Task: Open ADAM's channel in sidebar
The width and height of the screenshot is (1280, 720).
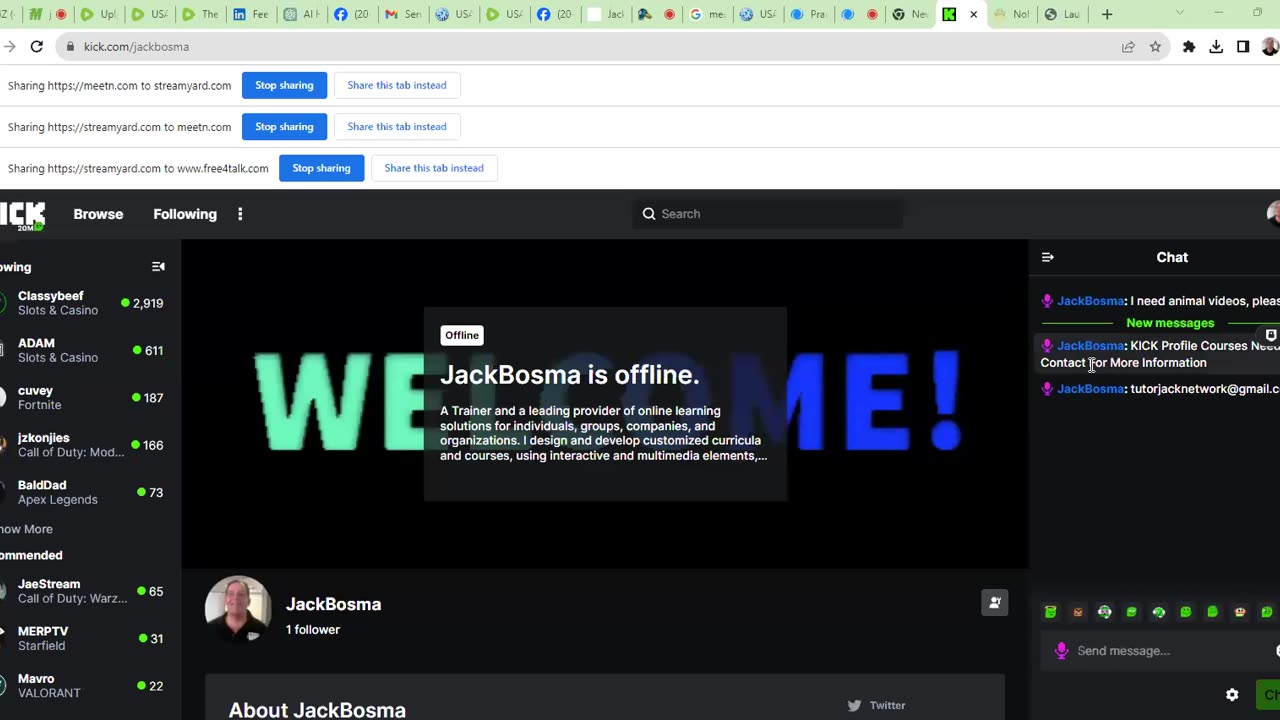Action: (x=86, y=350)
